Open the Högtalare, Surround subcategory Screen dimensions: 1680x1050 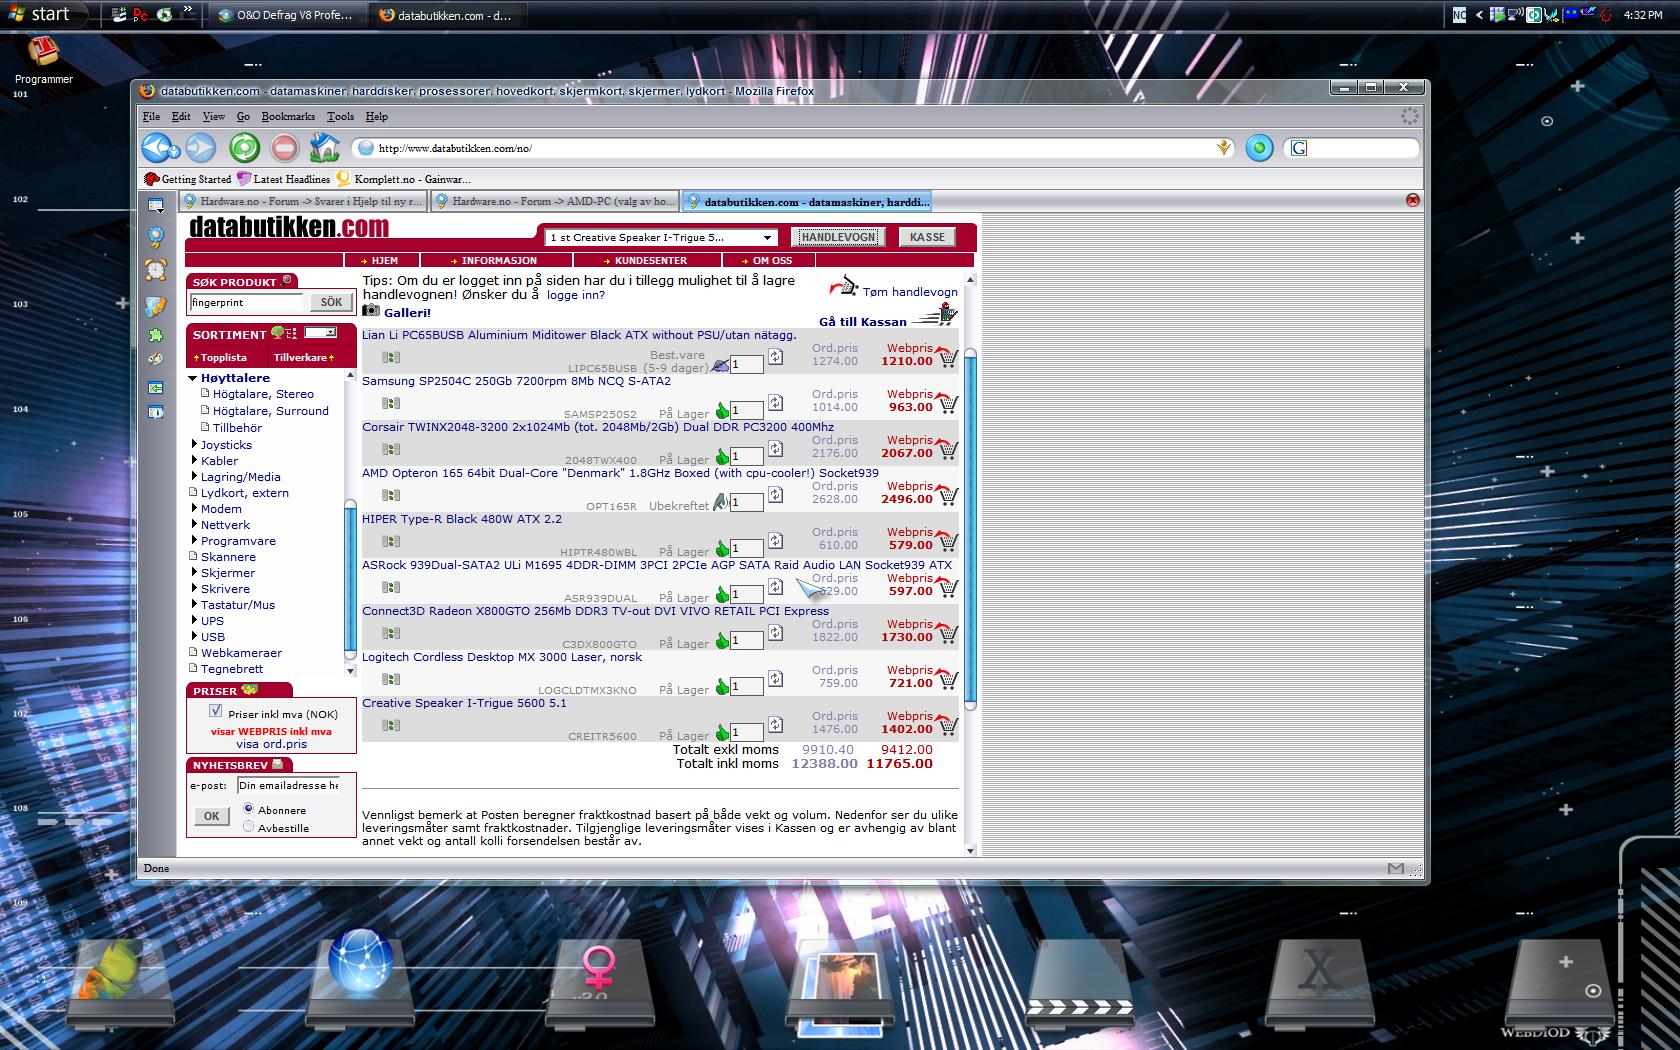270,411
